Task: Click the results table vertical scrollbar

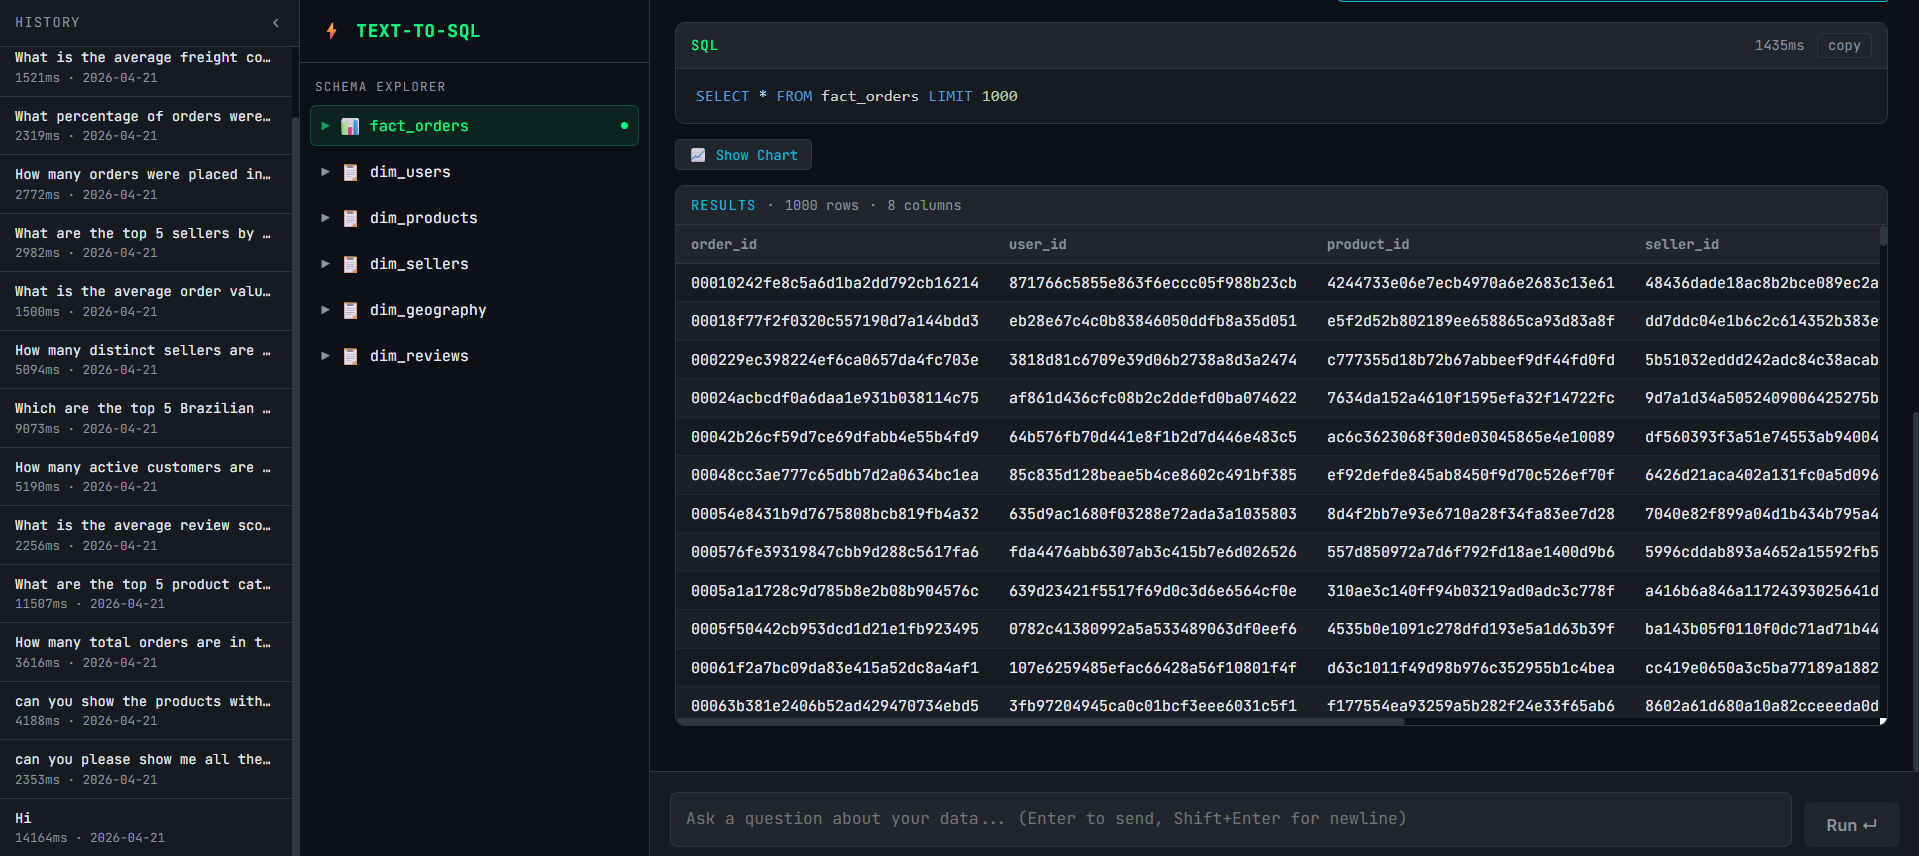Action: tap(1883, 236)
